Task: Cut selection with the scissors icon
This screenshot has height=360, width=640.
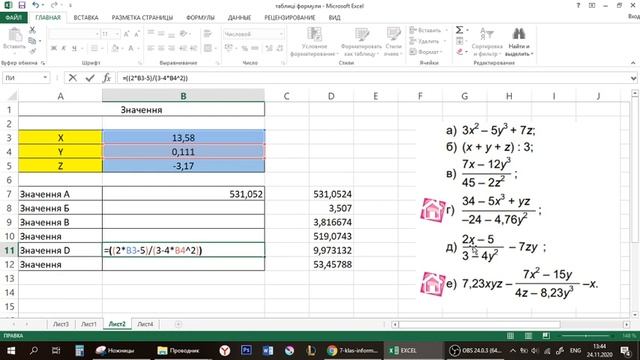Action: 32,30
